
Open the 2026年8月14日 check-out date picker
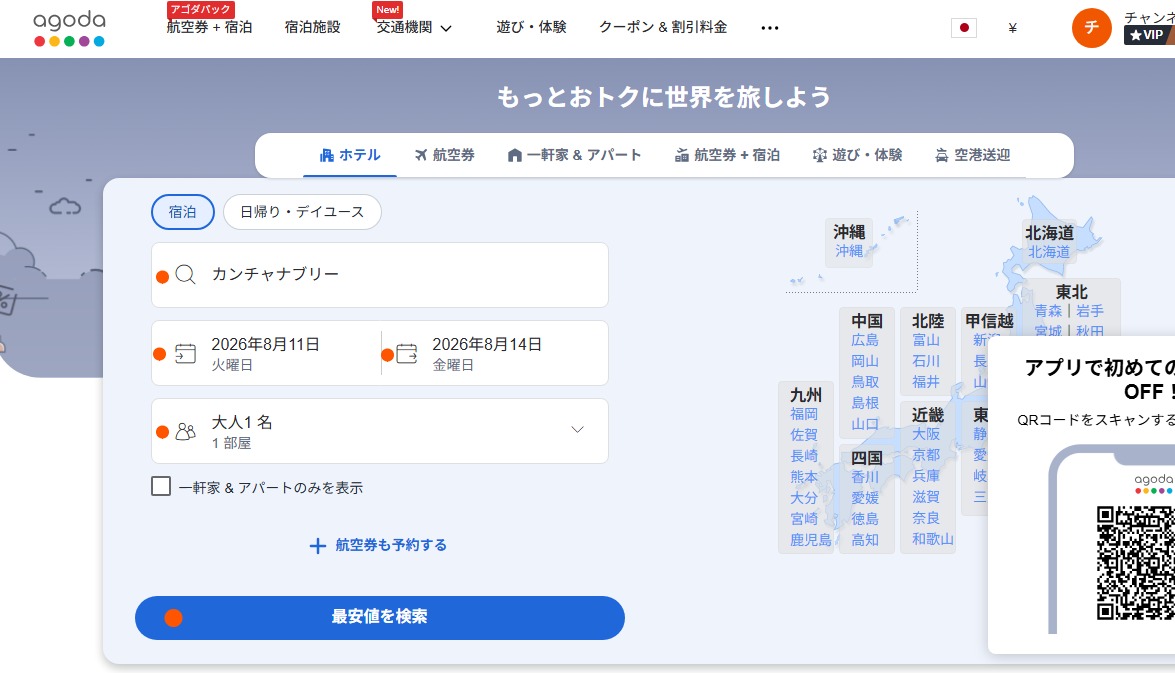click(495, 353)
